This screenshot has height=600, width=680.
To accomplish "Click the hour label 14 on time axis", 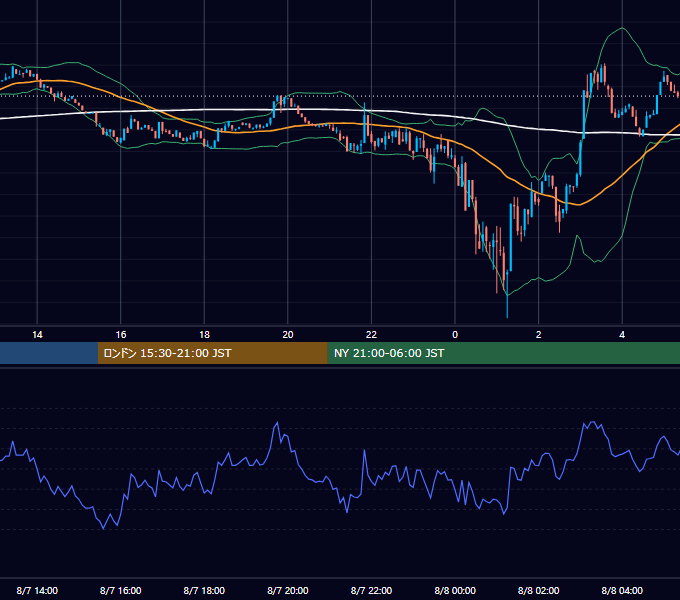I will point(37,335).
